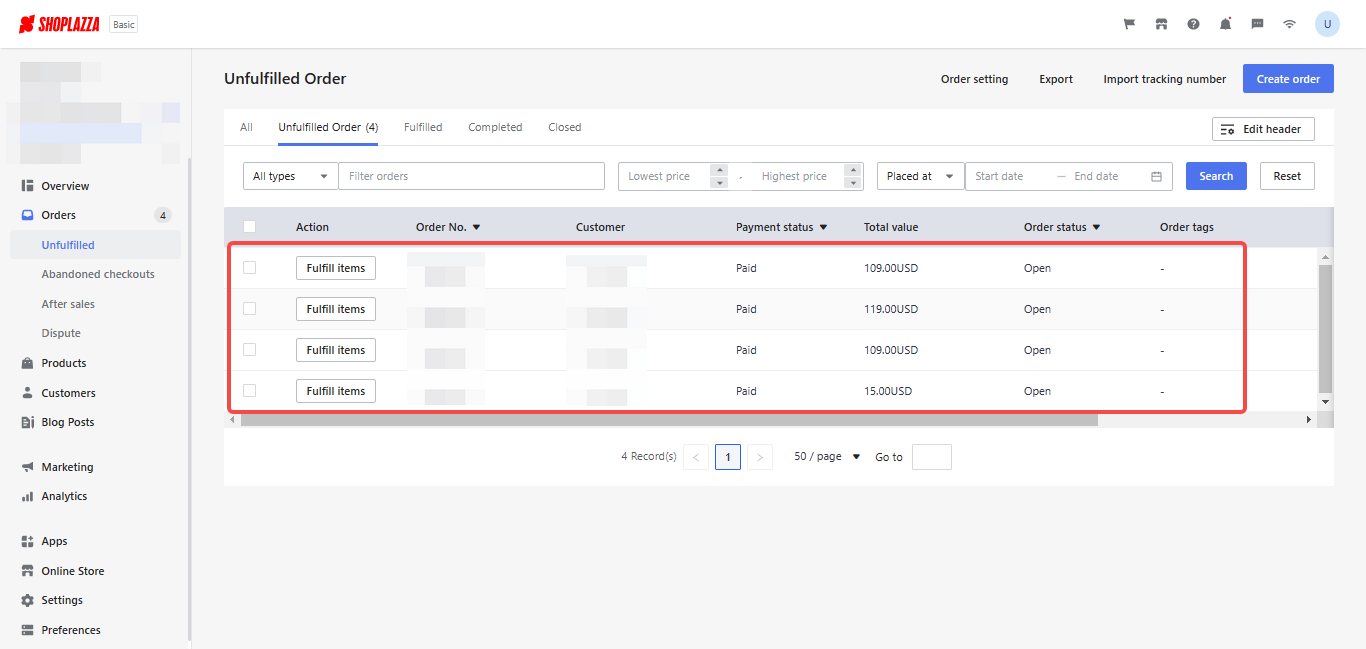Go to Overview via its sidebar icon
Screen dimensions: 1366x649
27,186
